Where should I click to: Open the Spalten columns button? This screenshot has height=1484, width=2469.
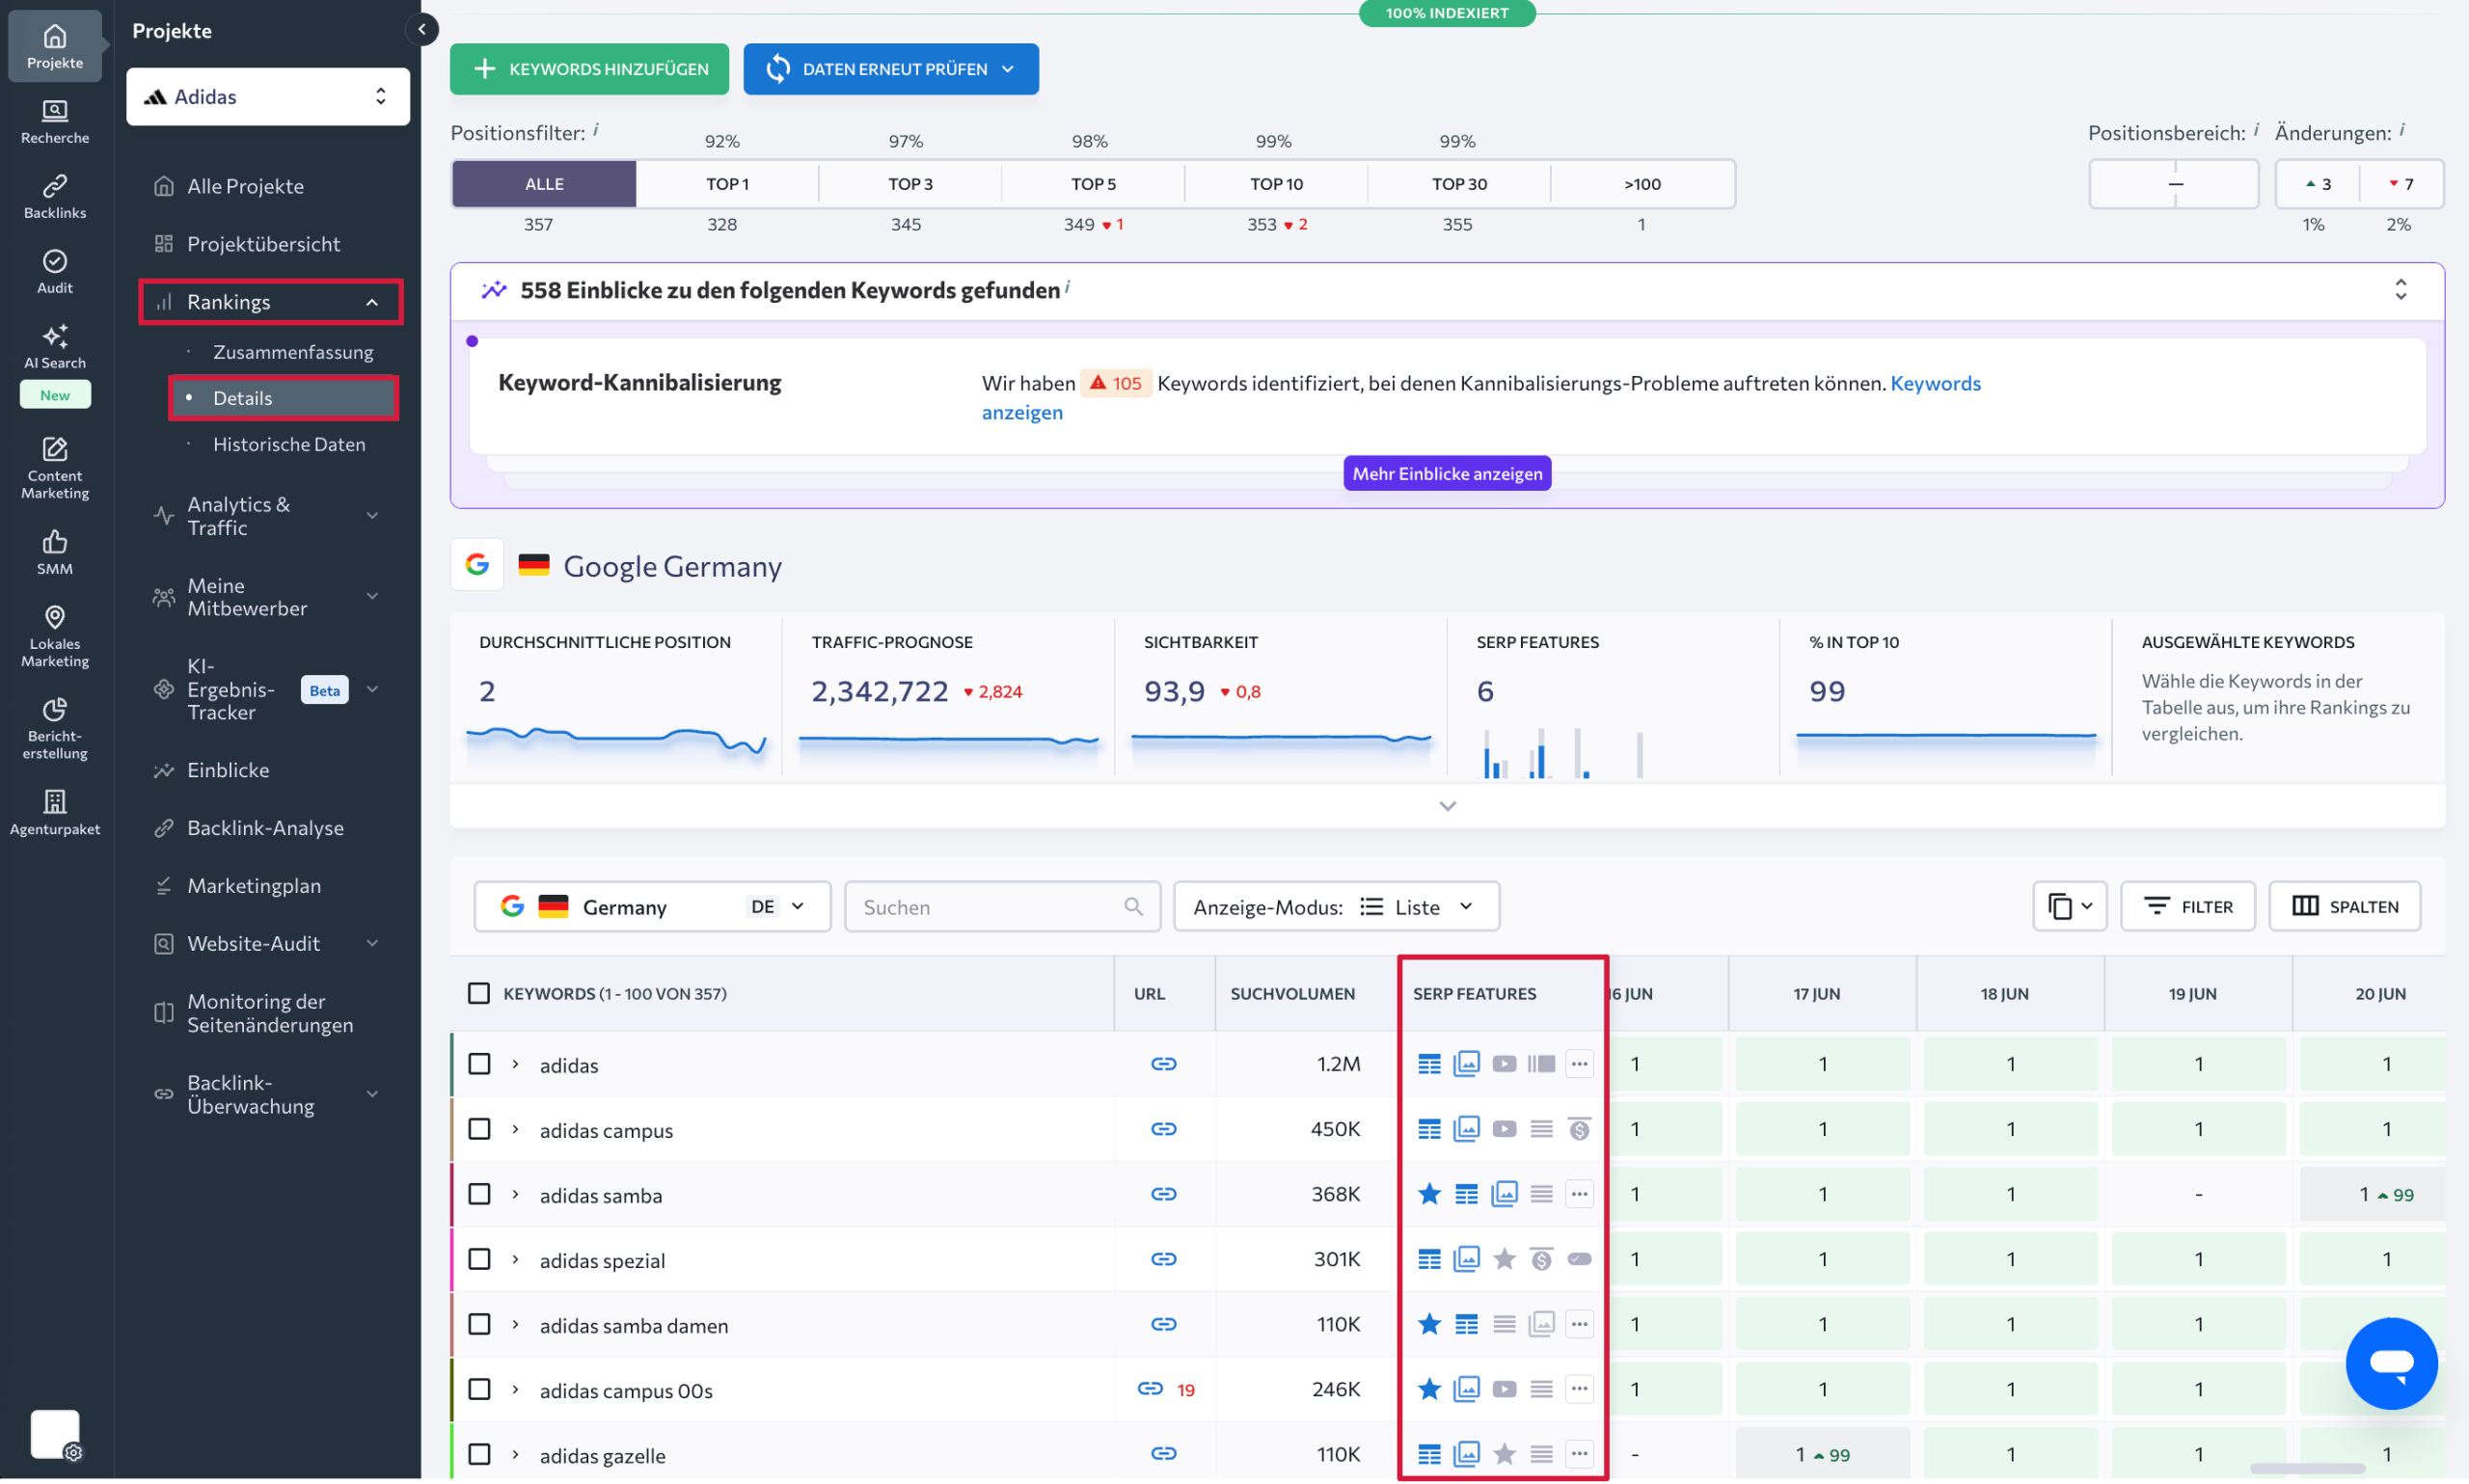tap(2344, 906)
